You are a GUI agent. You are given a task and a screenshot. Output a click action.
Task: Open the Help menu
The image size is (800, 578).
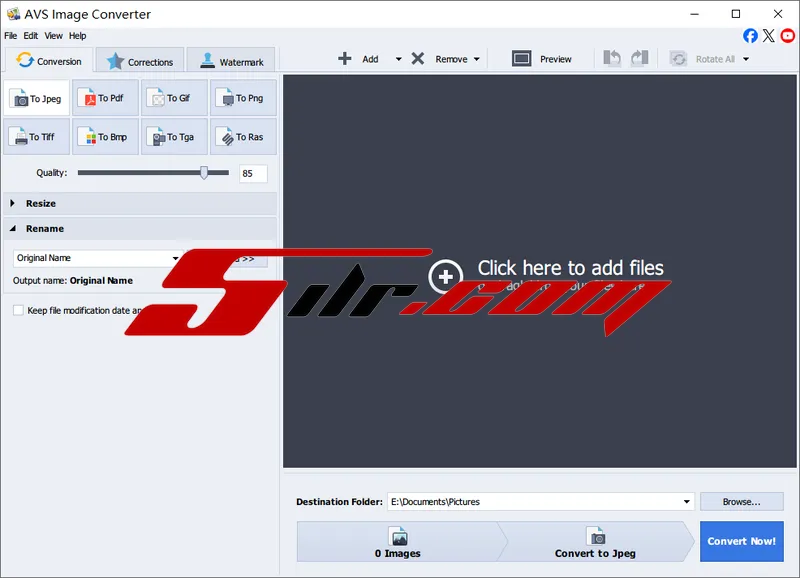pyautogui.click(x=78, y=36)
